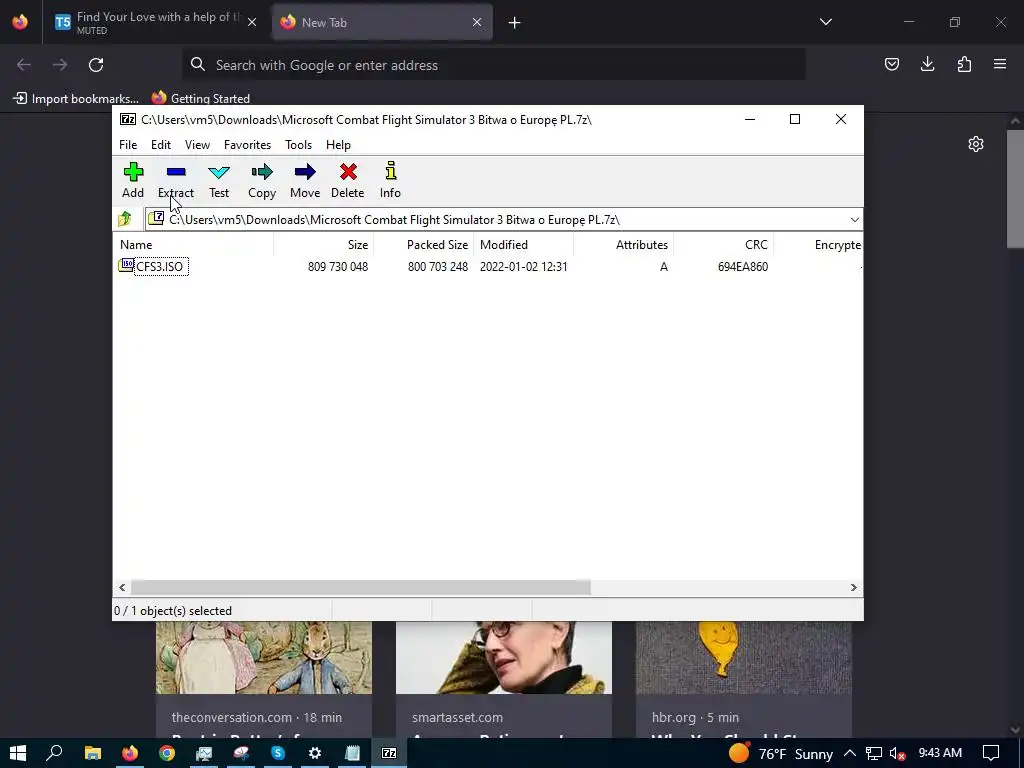Open a new Firefox tab with plus

[515, 23]
